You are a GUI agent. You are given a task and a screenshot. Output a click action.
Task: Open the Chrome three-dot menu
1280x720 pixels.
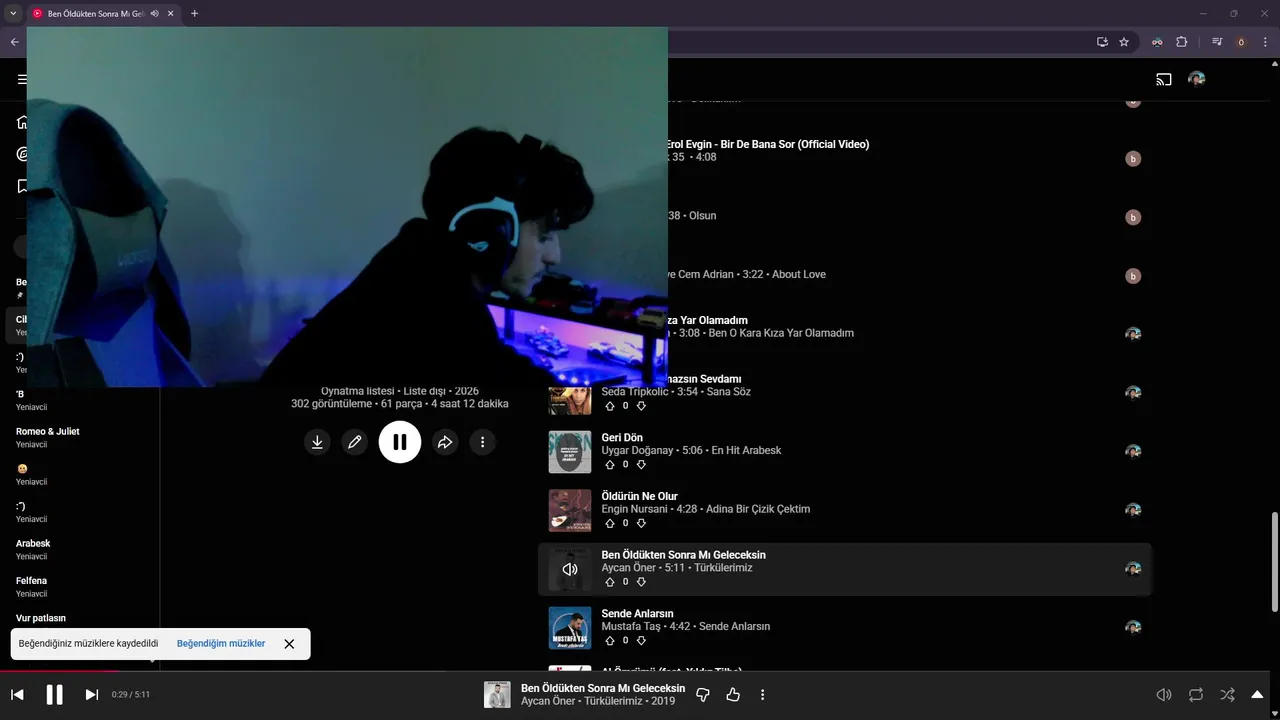pyautogui.click(x=1265, y=42)
